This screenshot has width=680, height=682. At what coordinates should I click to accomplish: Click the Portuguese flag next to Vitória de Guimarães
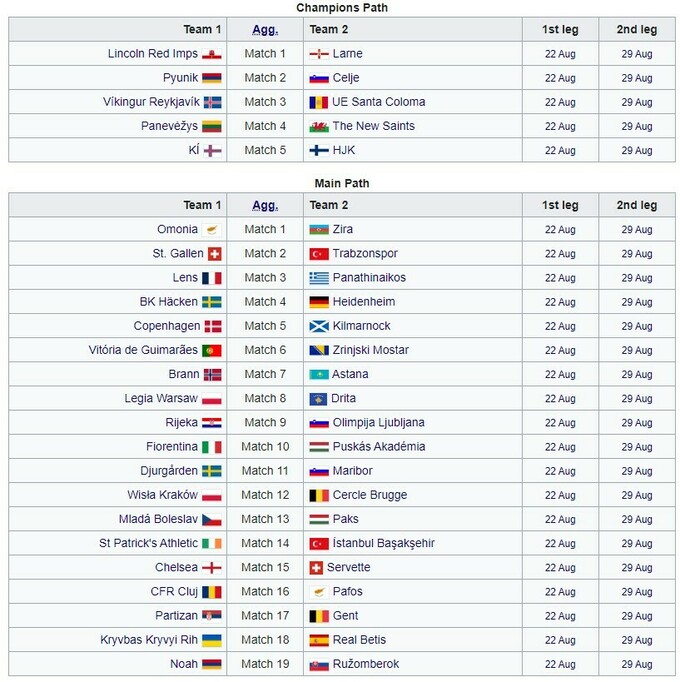coord(211,350)
